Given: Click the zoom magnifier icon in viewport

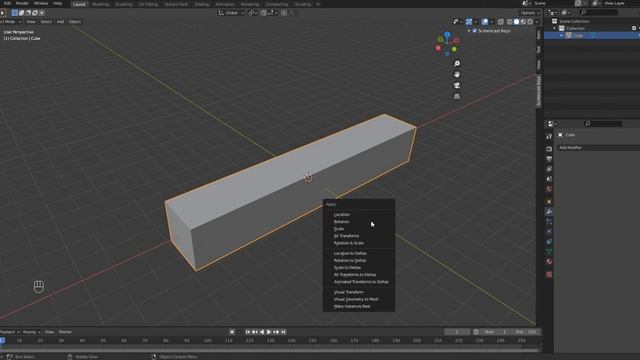Looking at the screenshot, I should pyautogui.click(x=457, y=64).
